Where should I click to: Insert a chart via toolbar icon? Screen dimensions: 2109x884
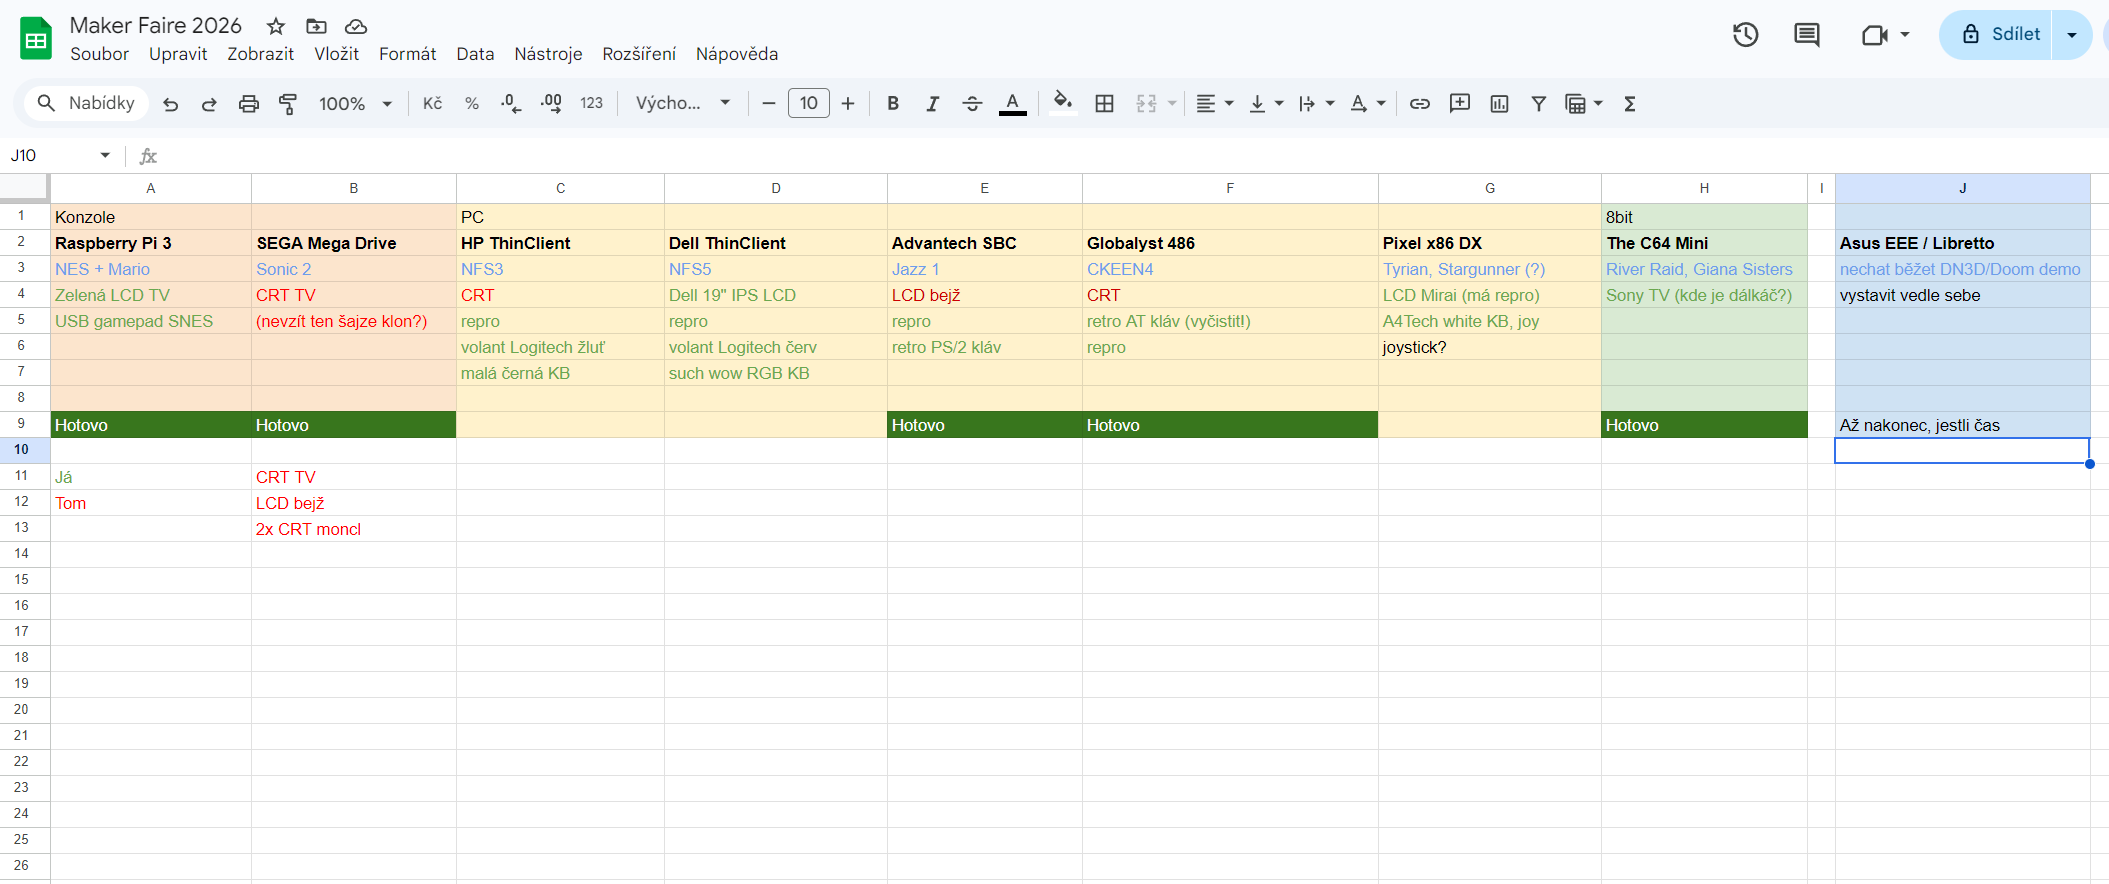point(1499,104)
